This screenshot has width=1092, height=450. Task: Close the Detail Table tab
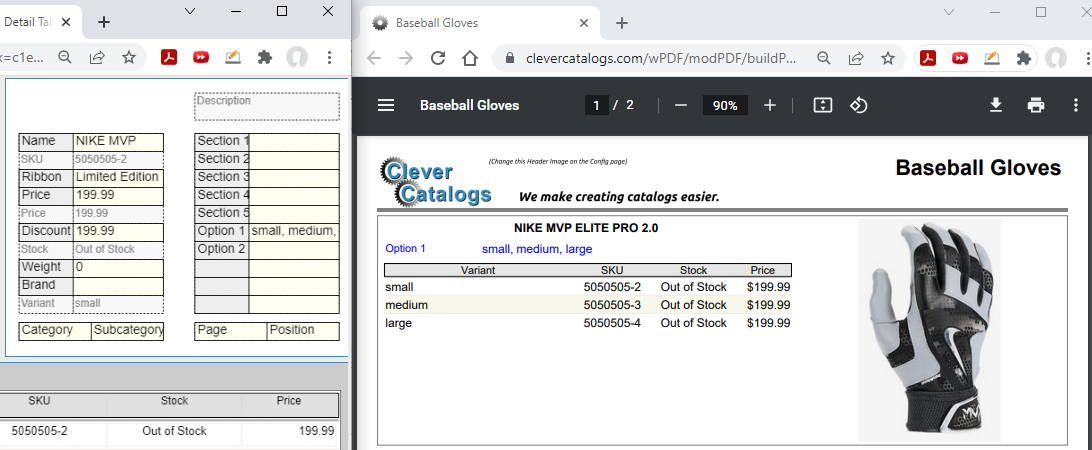click(66, 22)
